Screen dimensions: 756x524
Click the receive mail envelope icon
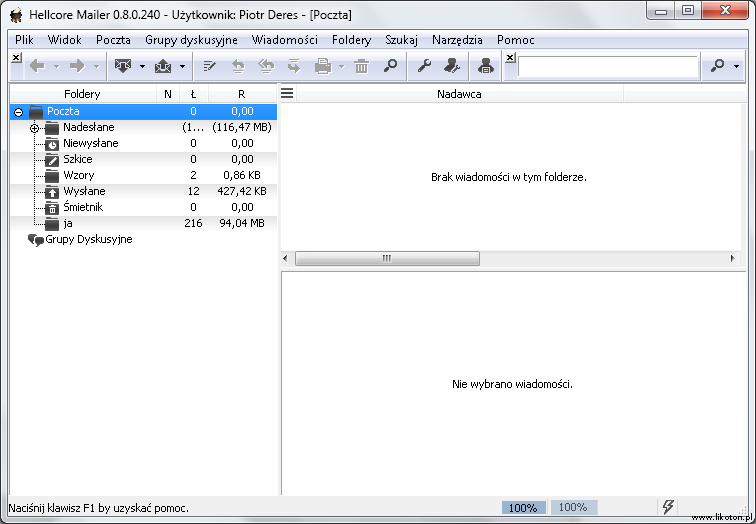[x=123, y=66]
